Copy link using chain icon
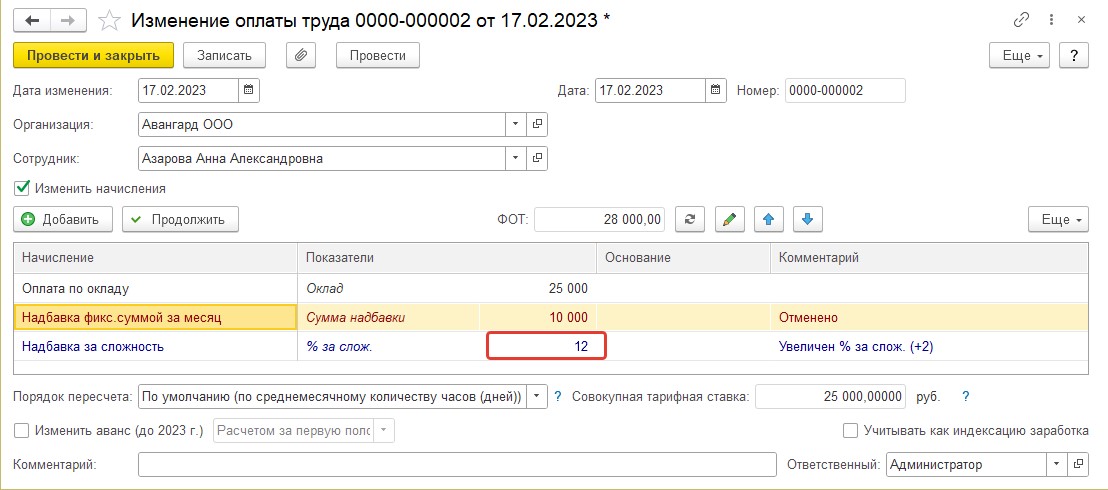This screenshot has height=490, width=1108. [1021, 21]
